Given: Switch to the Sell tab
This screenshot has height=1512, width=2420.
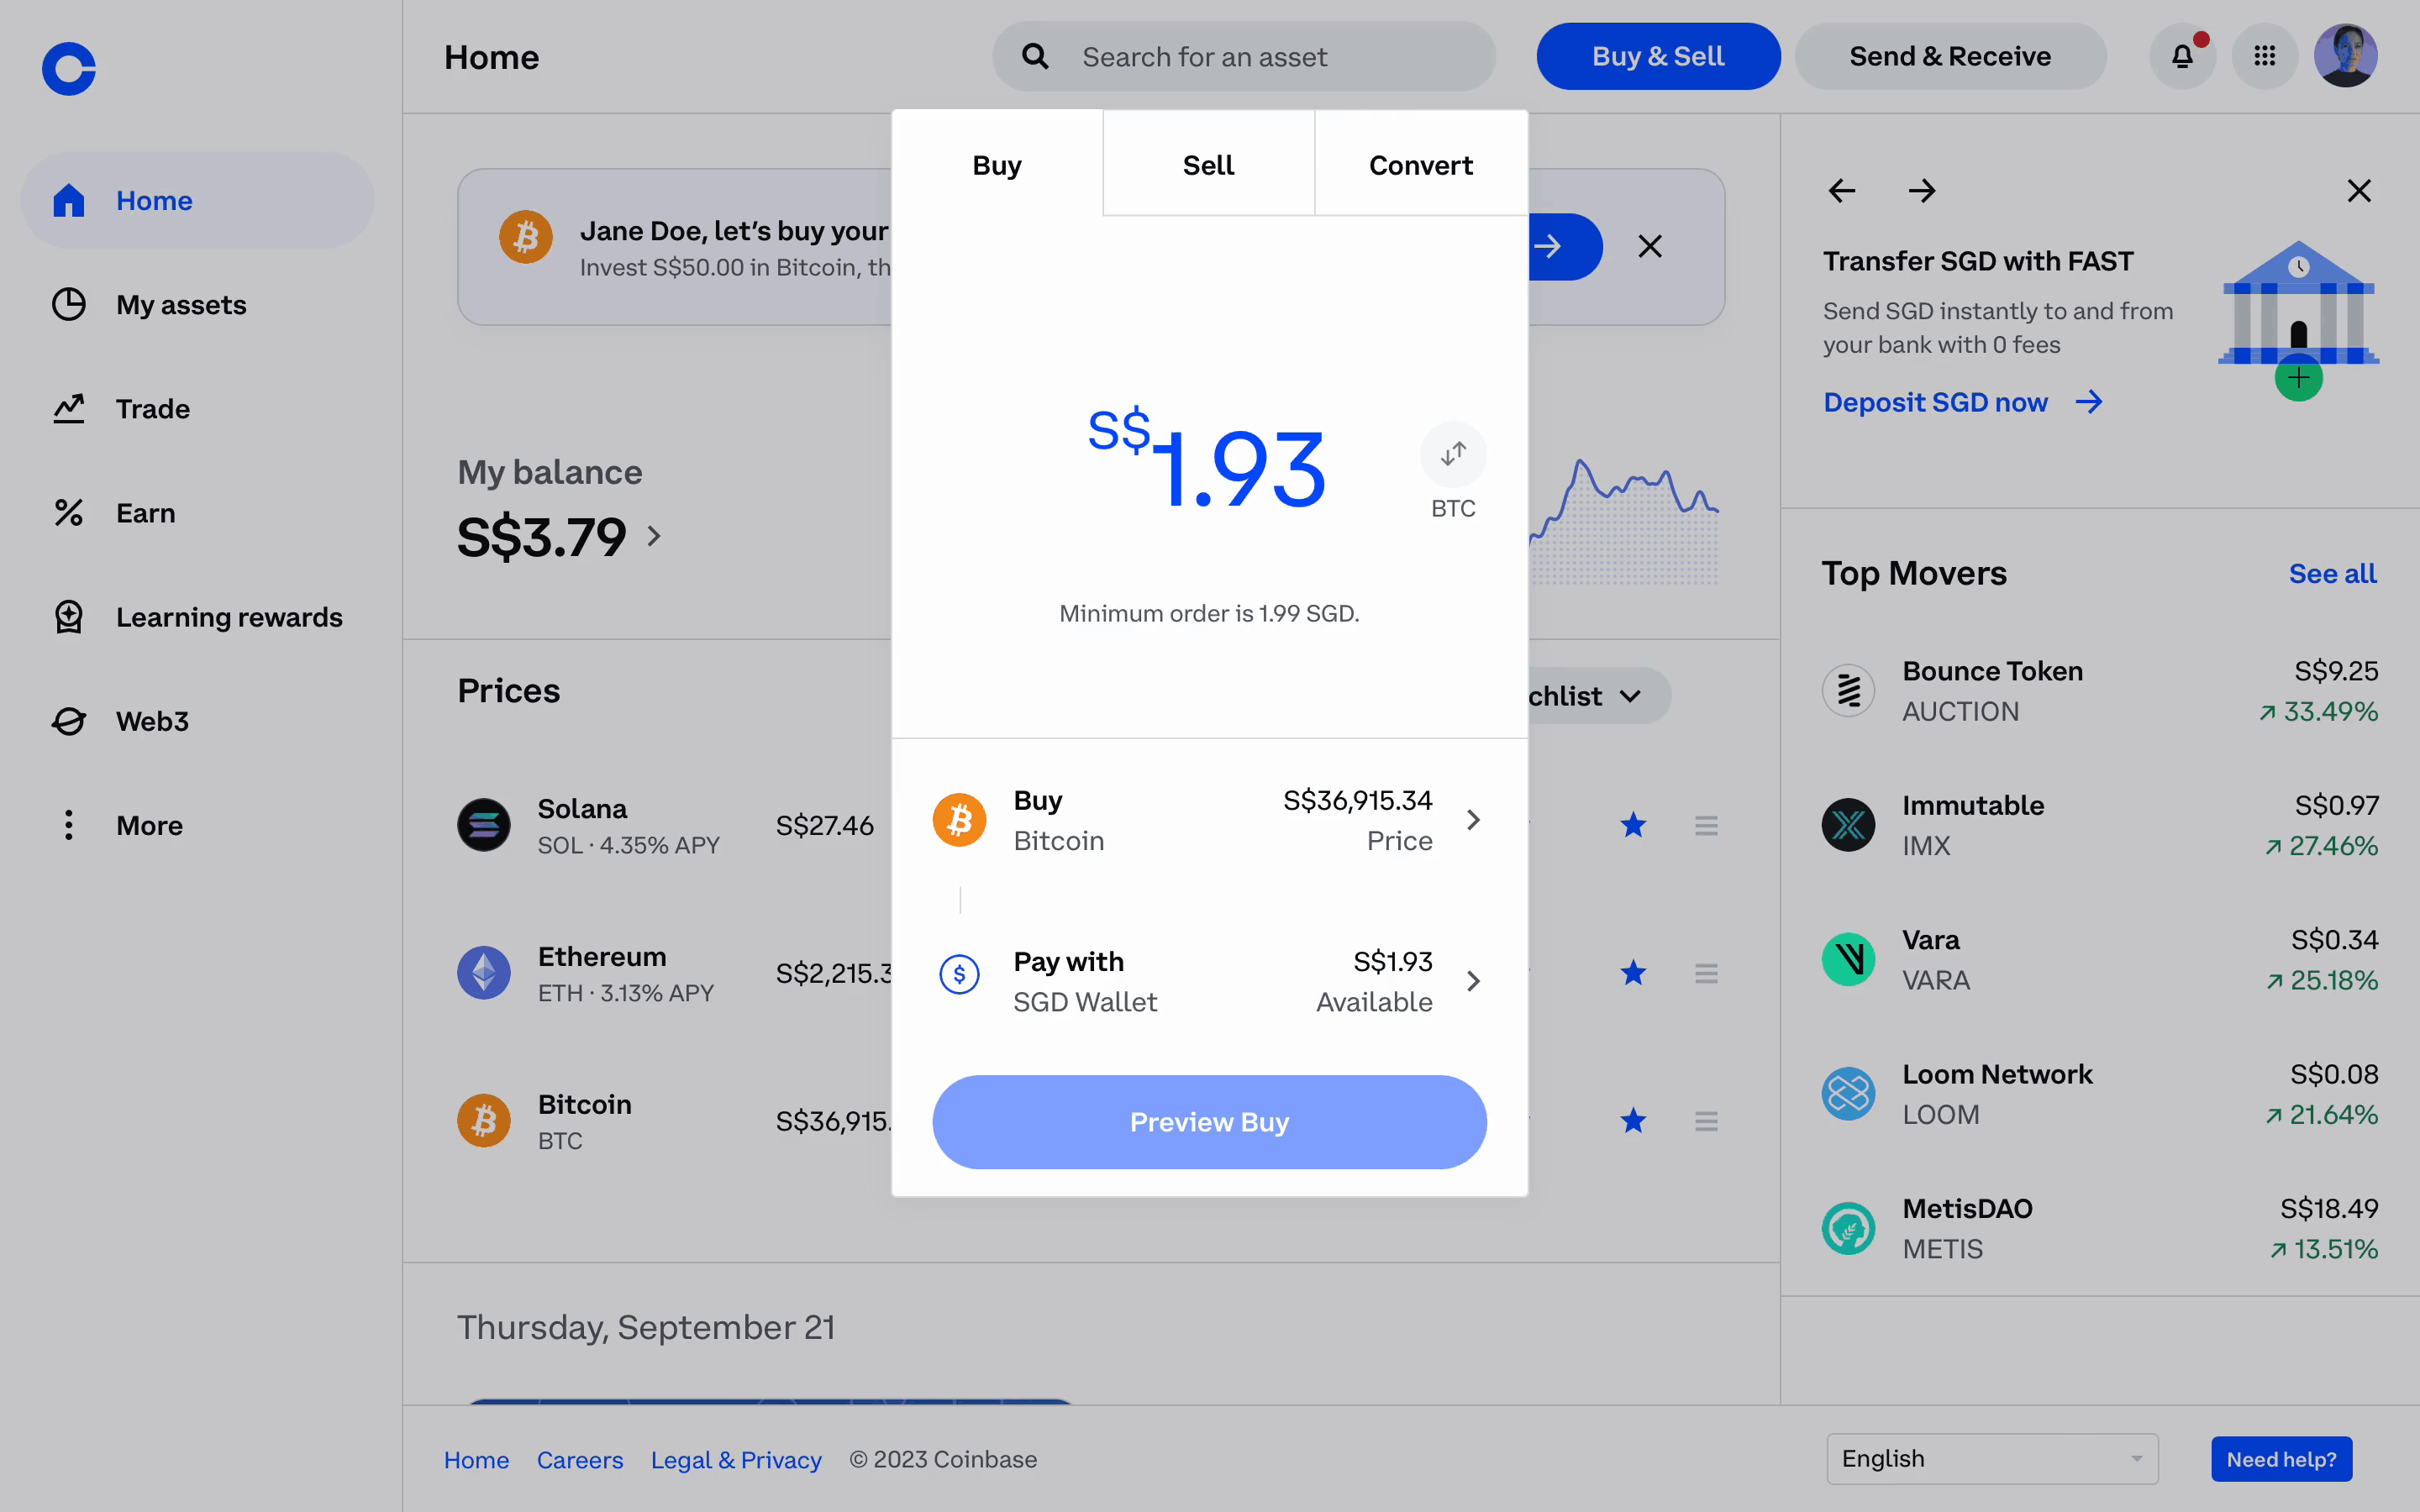Looking at the screenshot, I should pos(1208,165).
